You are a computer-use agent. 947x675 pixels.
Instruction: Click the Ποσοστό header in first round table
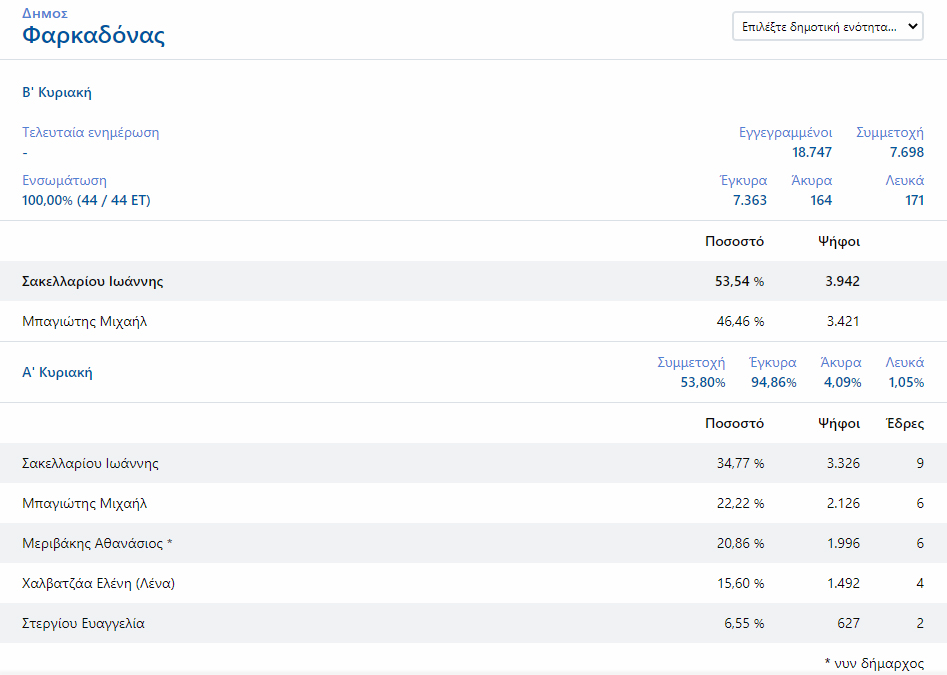[734, 423]
